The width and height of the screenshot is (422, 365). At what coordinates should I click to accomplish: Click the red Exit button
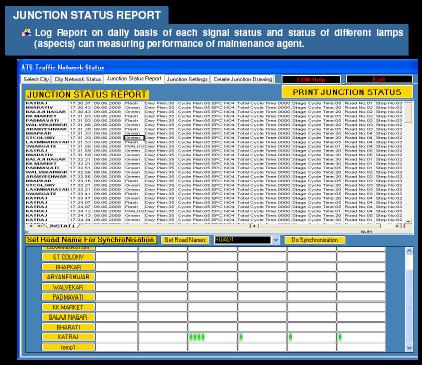pyautogui.click(x=379, y=79)
